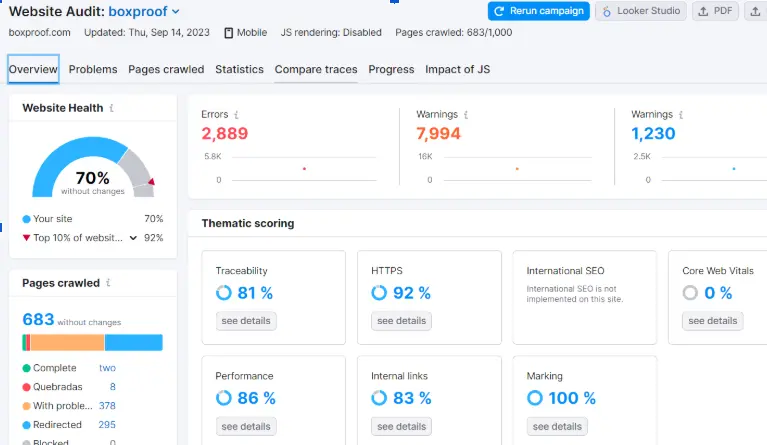
Task: Click the info icon beside orange Warnings
Action: click(466, 114)
